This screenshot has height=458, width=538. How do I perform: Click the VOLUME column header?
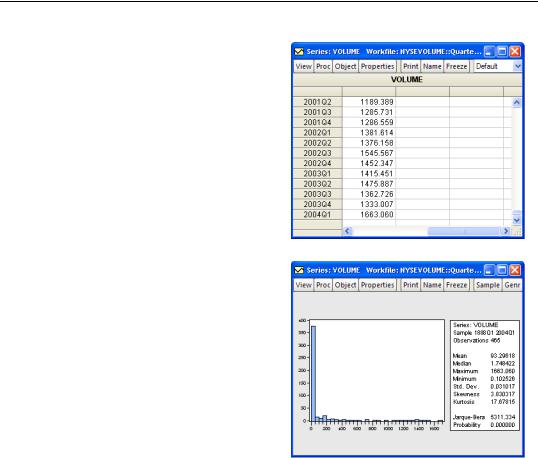(407, 80)
